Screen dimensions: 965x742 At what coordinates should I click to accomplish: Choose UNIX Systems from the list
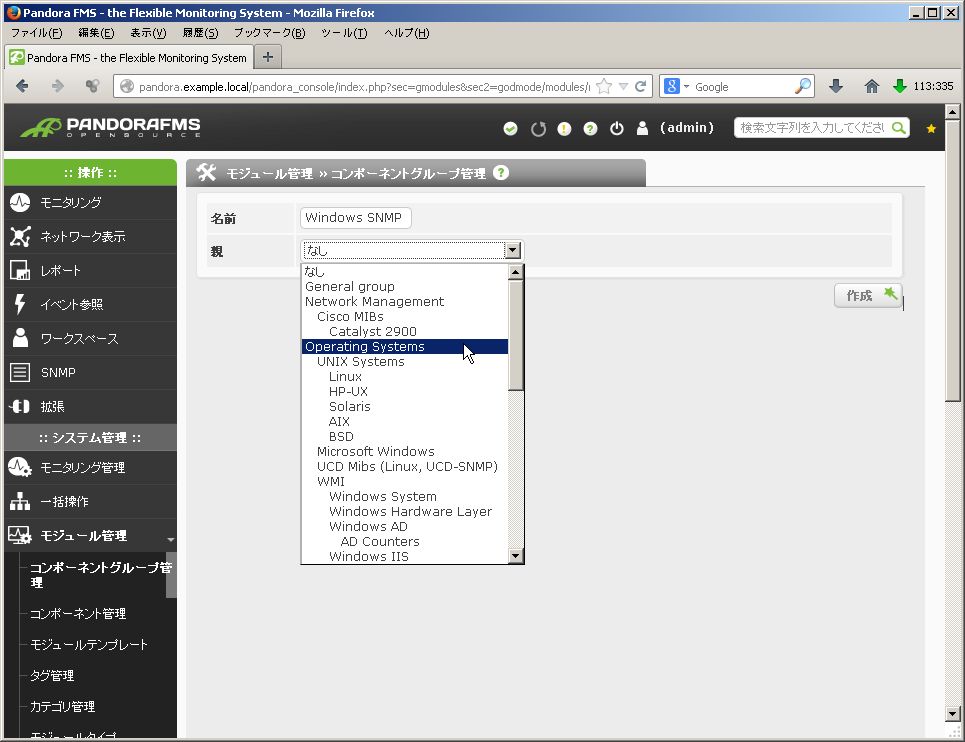point(405,362)
